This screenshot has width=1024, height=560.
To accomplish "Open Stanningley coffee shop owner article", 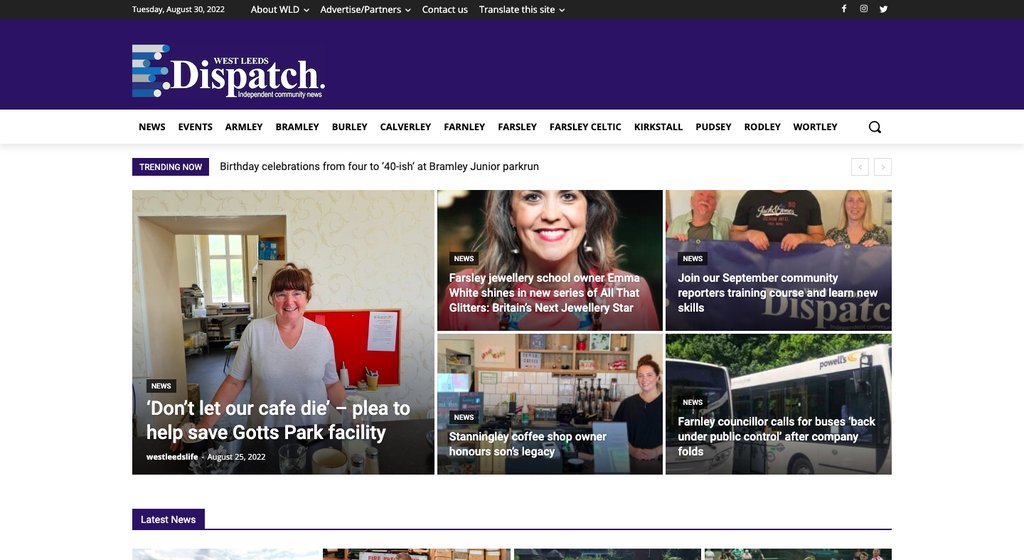I will pyautogui.click(x=528, y=444).
